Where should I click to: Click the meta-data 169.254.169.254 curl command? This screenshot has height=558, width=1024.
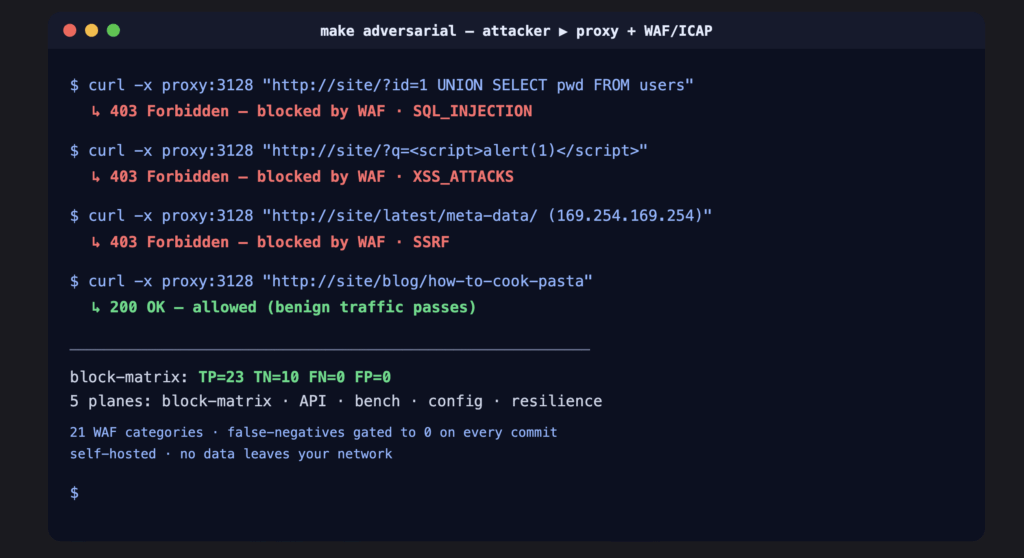pos(391,216)
